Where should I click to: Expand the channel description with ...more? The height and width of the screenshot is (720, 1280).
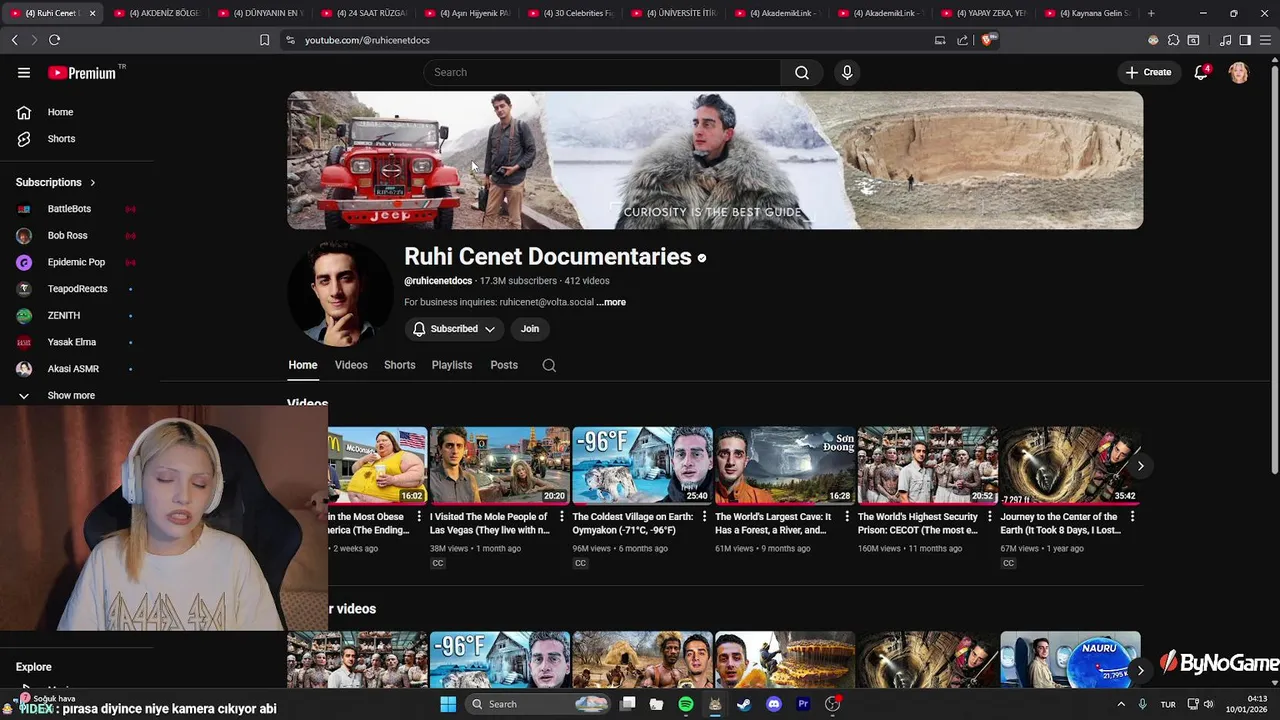(611, 302)
